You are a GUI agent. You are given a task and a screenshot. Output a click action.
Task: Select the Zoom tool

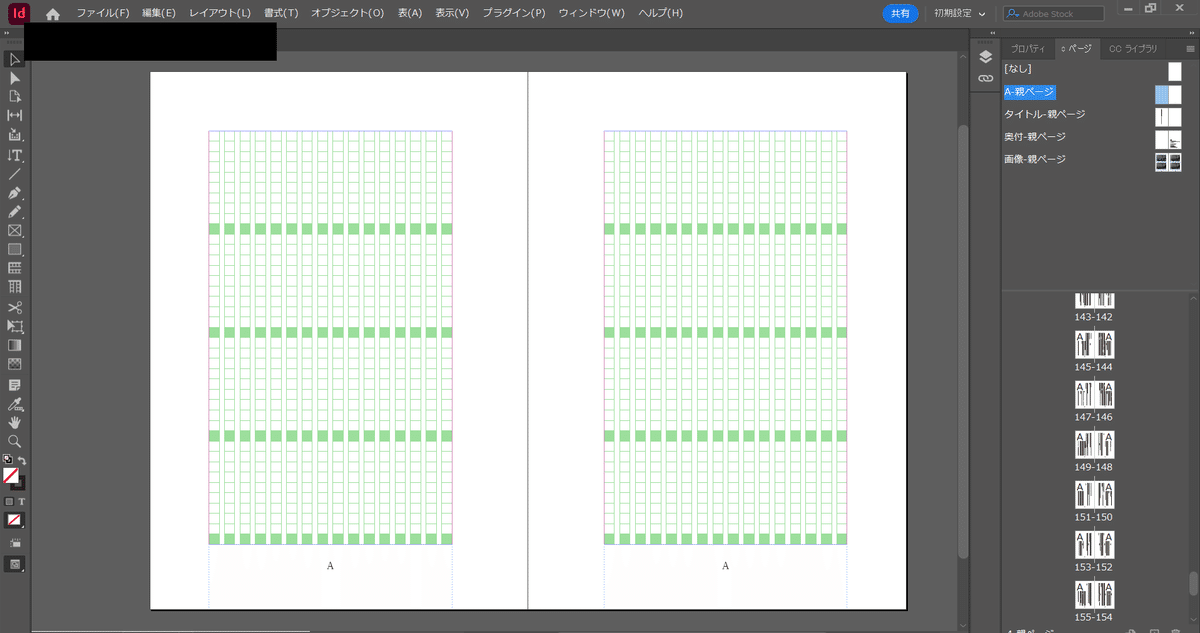15,441
